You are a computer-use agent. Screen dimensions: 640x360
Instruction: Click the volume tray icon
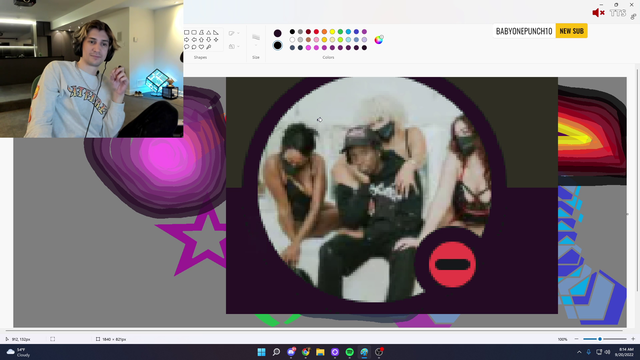click(x=607, y=352)
